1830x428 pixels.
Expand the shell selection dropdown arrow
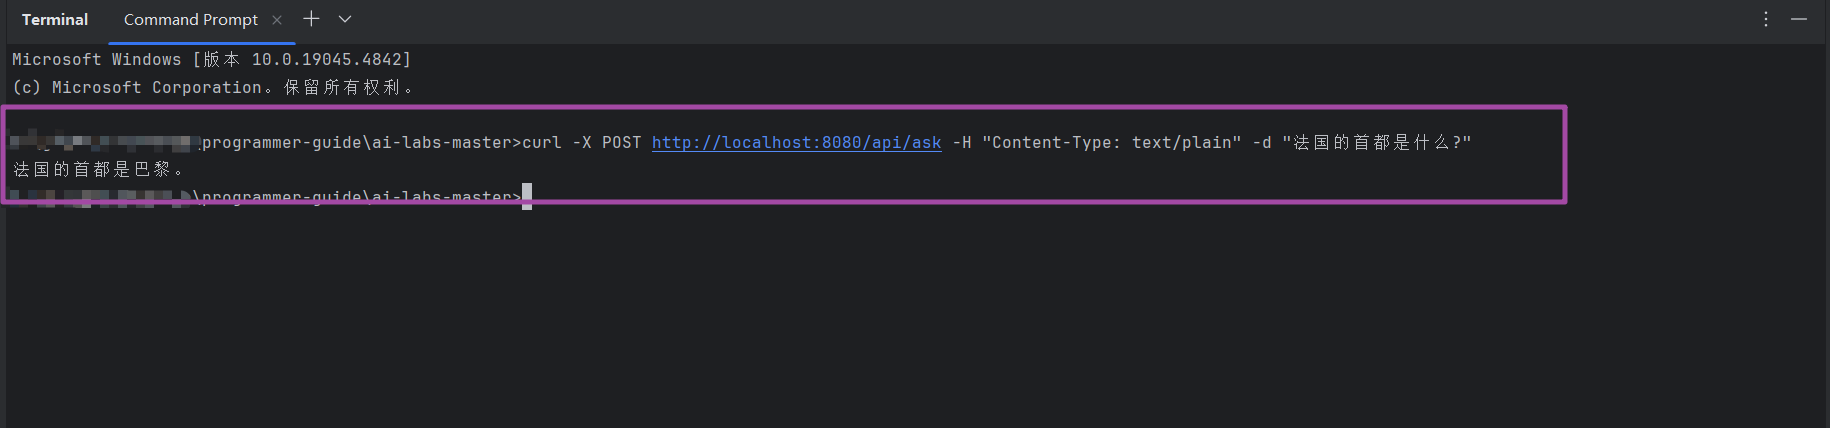[x=345, y=19]
